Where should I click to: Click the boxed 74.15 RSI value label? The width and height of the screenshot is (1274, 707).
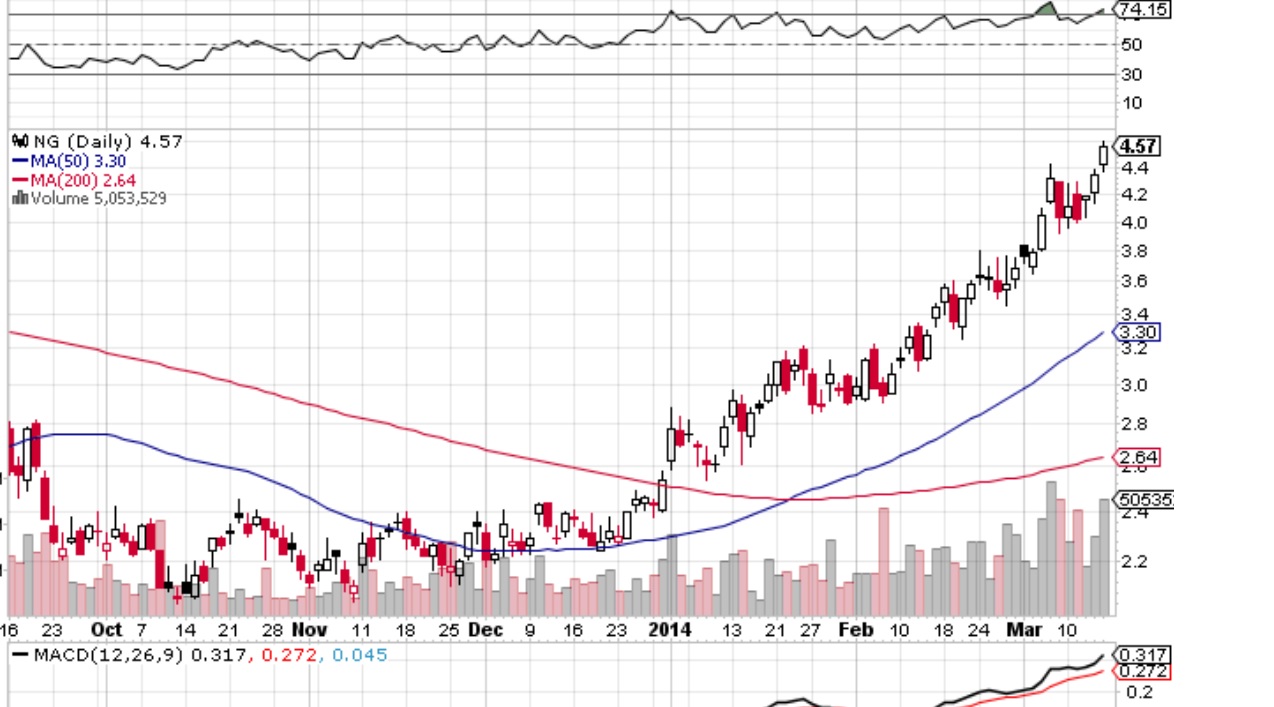[x=1143, y=10]
